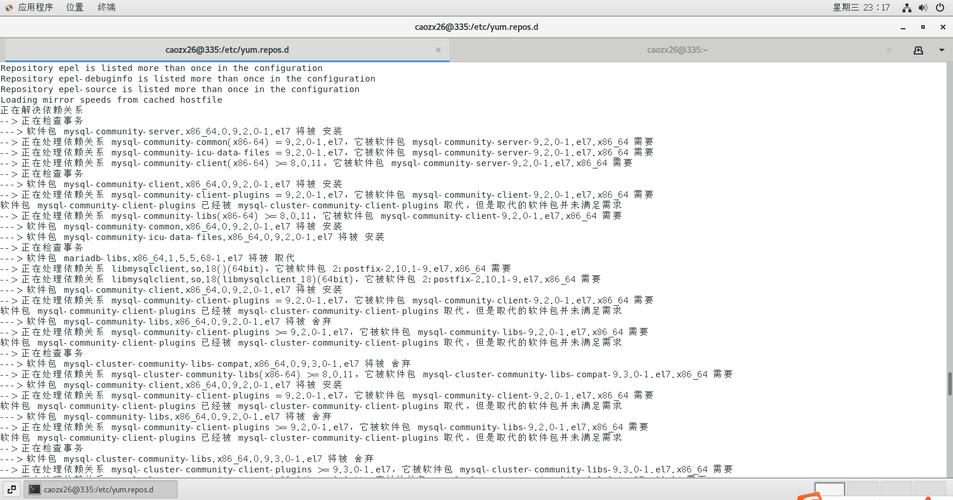Click the libmysqlclient.so.18()(64bit) dependency line
The image size is (953, 500).
click(x=255, y=269)
